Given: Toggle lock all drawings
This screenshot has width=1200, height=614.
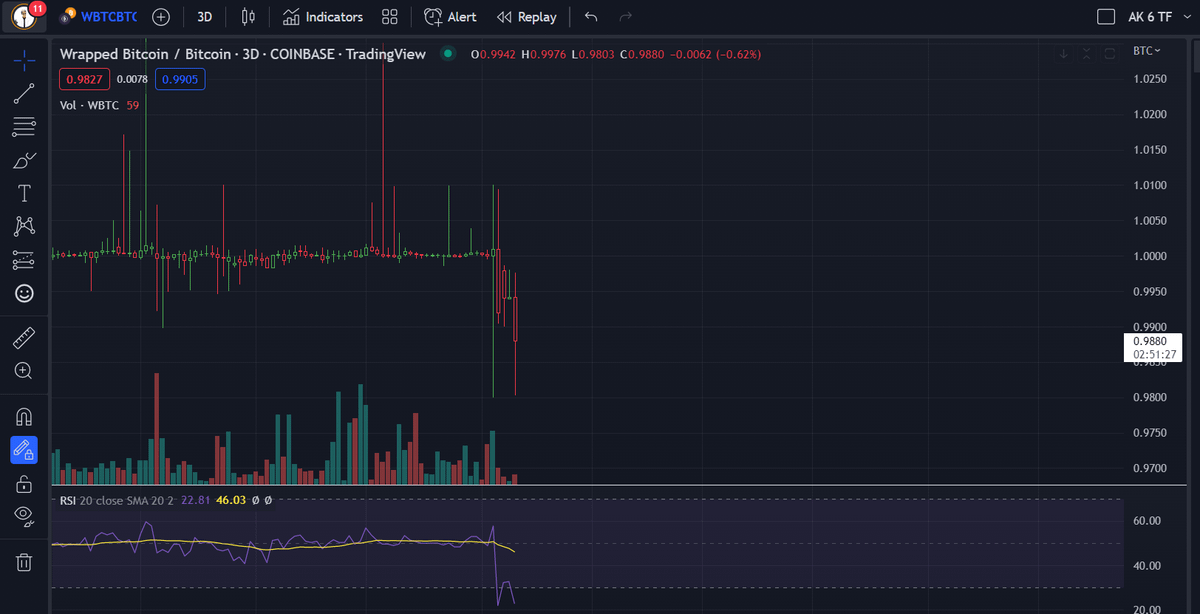Looking at the screenshot, I should [24, 484].
